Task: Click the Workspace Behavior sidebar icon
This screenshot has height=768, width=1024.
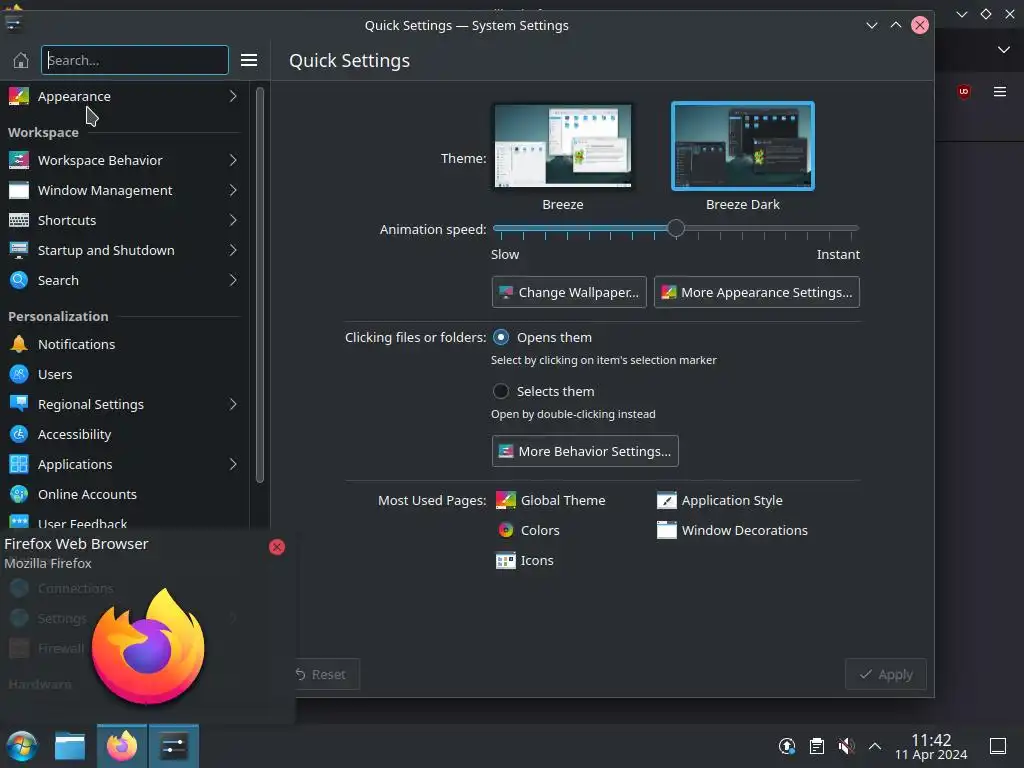Action: [x=18, y=160]
